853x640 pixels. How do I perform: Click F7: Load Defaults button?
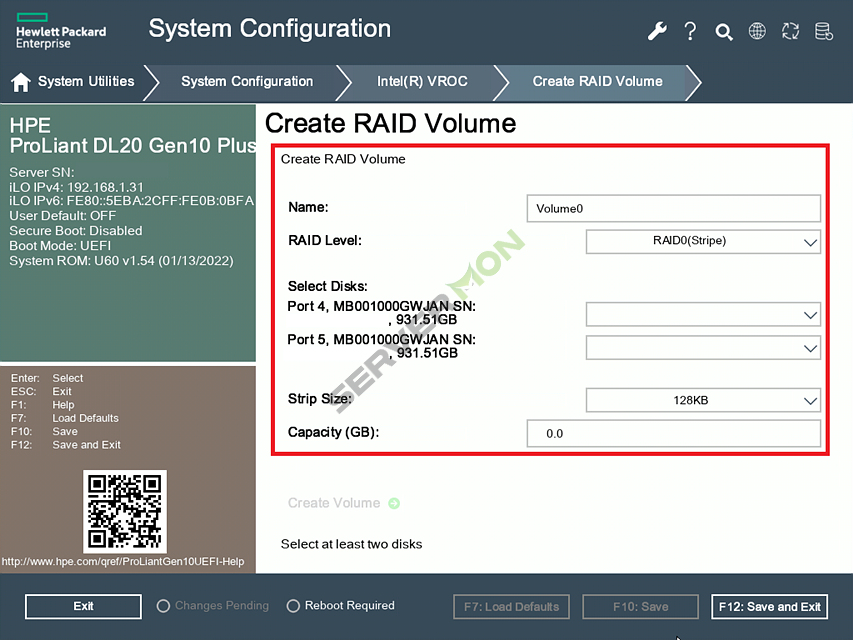pyautogui.click(x=511, y=607)
